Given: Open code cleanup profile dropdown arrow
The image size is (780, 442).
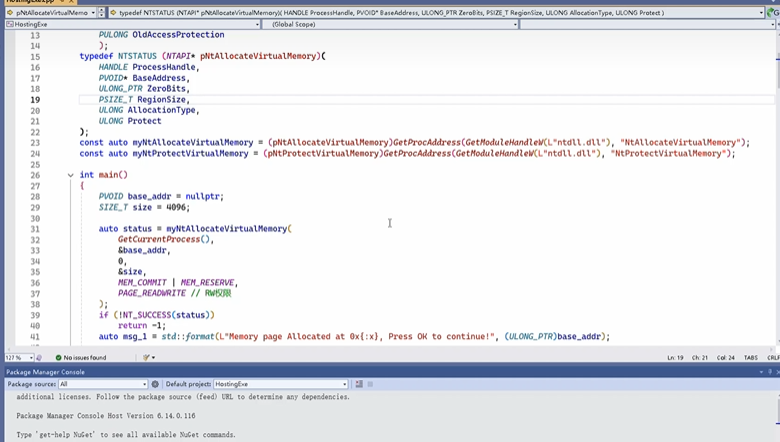Looking at the screenshot, I should click(x=153, y=357).
